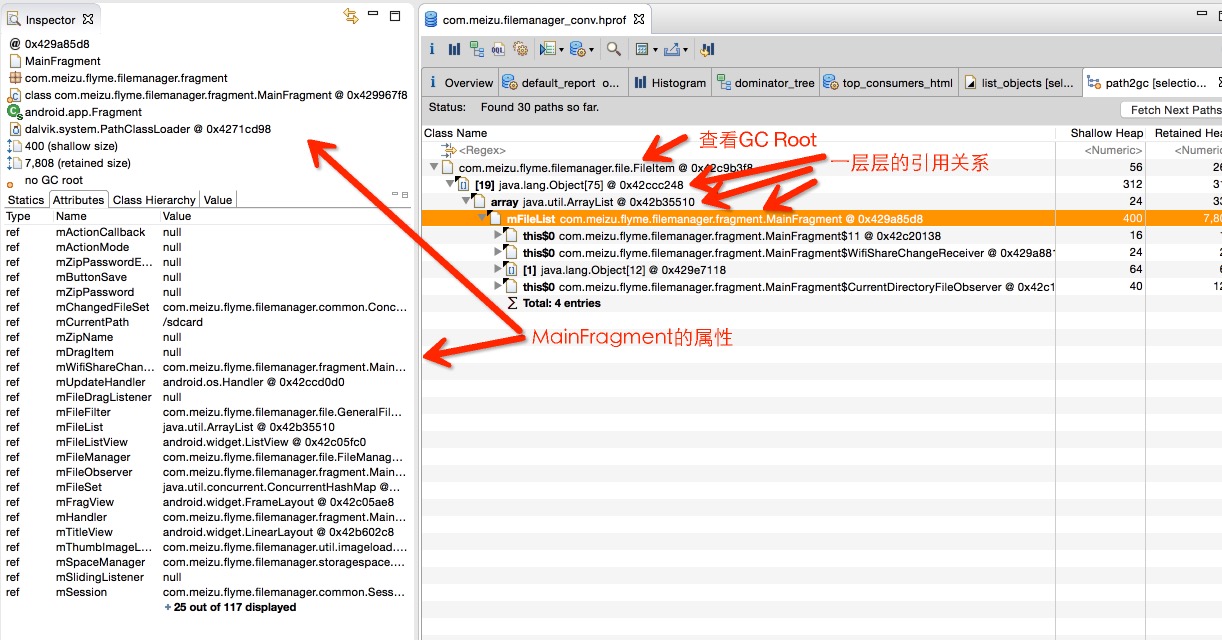
Task: Switch to the Statics tab
Action: click(x=26, y=200)
